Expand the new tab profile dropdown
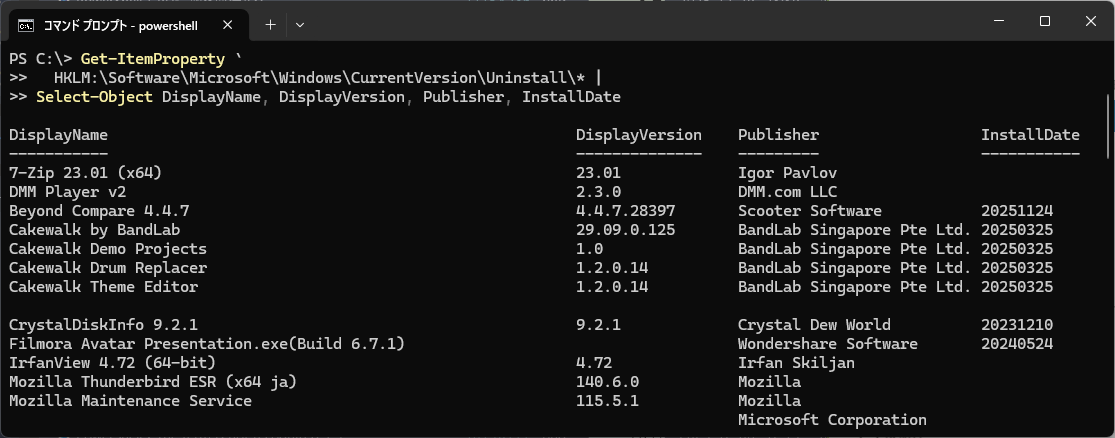Screen dimensions: 1115x438 point(300,23)
